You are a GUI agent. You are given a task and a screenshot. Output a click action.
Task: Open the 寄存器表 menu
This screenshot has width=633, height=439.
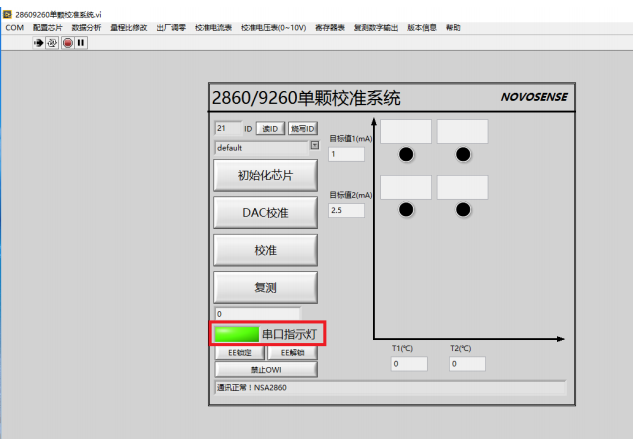pos(329,28)
